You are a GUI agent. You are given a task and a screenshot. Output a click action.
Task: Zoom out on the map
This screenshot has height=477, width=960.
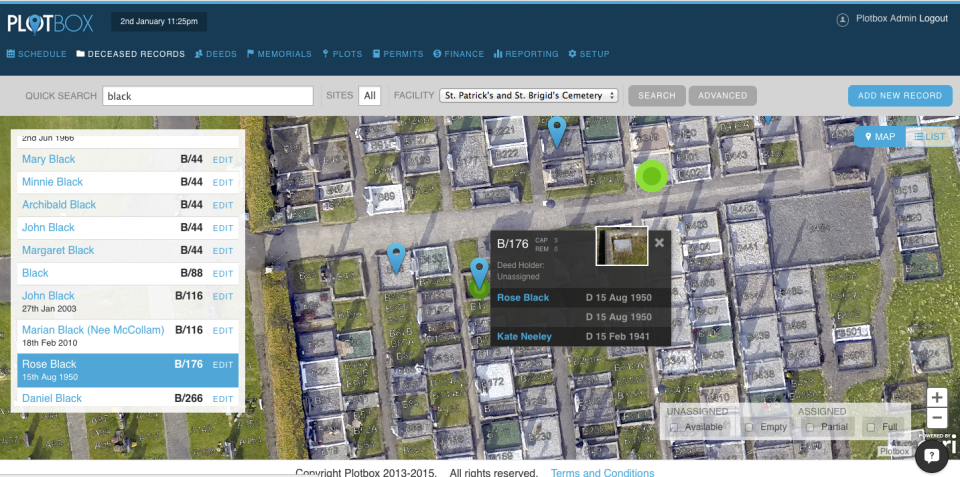coord(937,418)
